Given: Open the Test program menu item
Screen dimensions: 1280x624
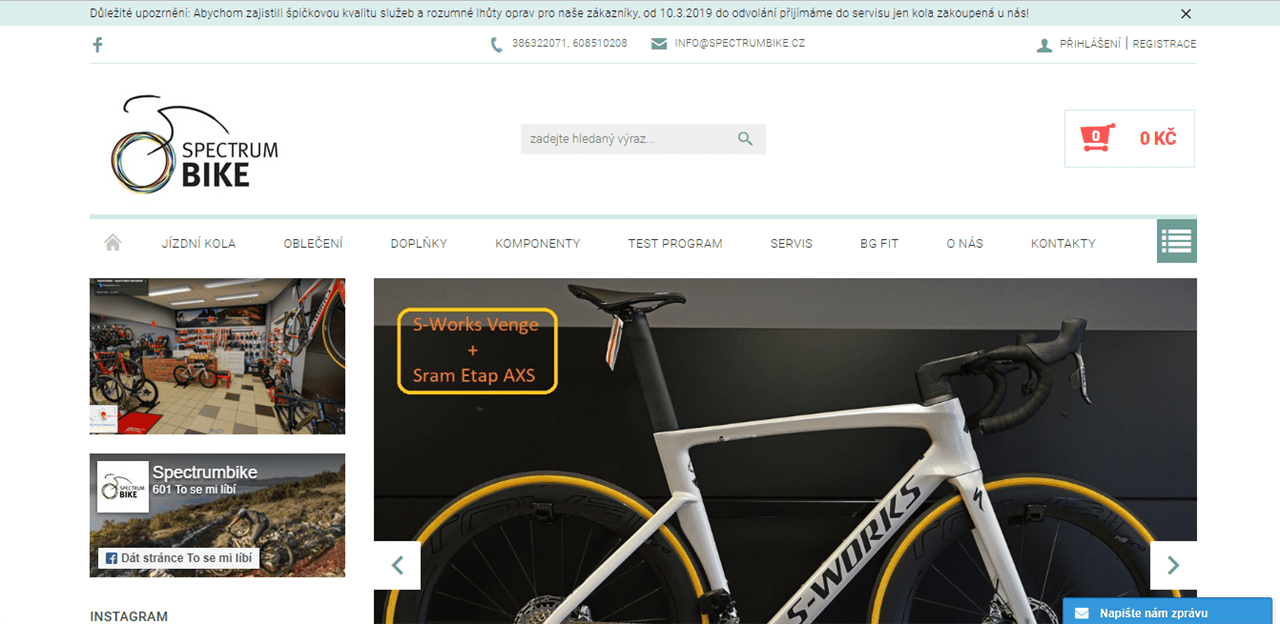Looking at the screenshot, I should coord(675,243).
